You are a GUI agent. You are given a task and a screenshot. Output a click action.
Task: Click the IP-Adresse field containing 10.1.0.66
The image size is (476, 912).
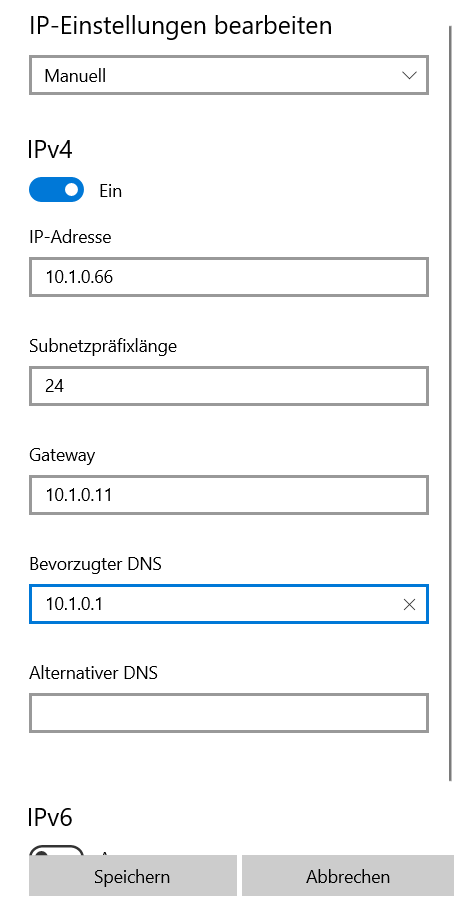[229, 277]
